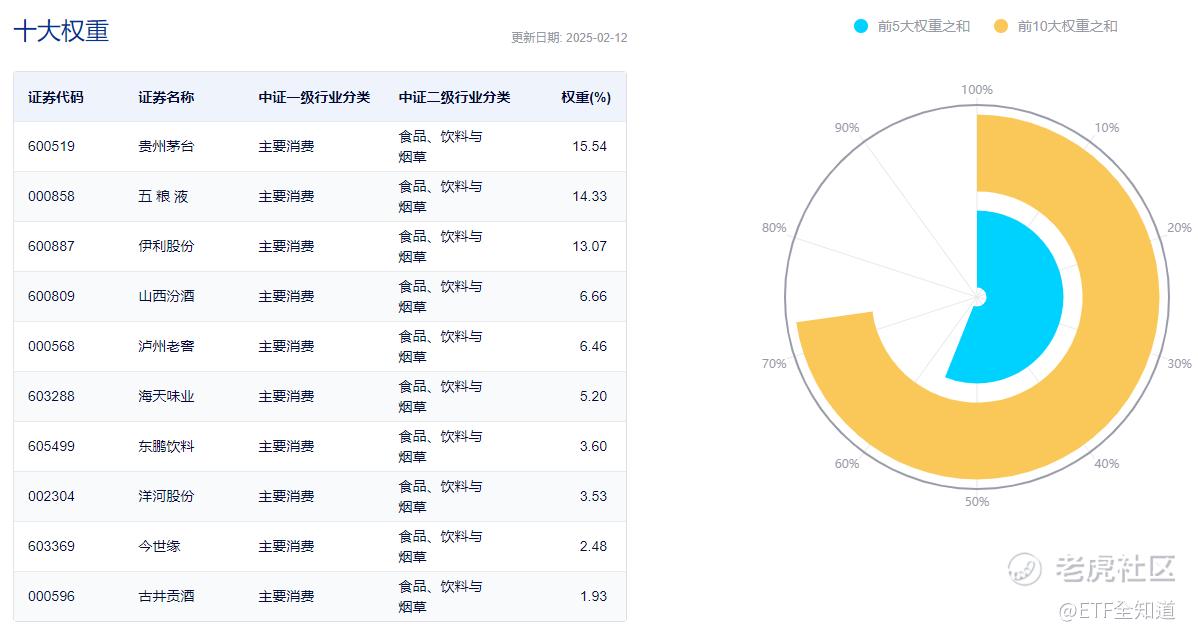The width and height of the screenshot is (1198, 637).
Task: Click the blue legend dot for 前5大权重之和
Action: (x=861, y=26)
